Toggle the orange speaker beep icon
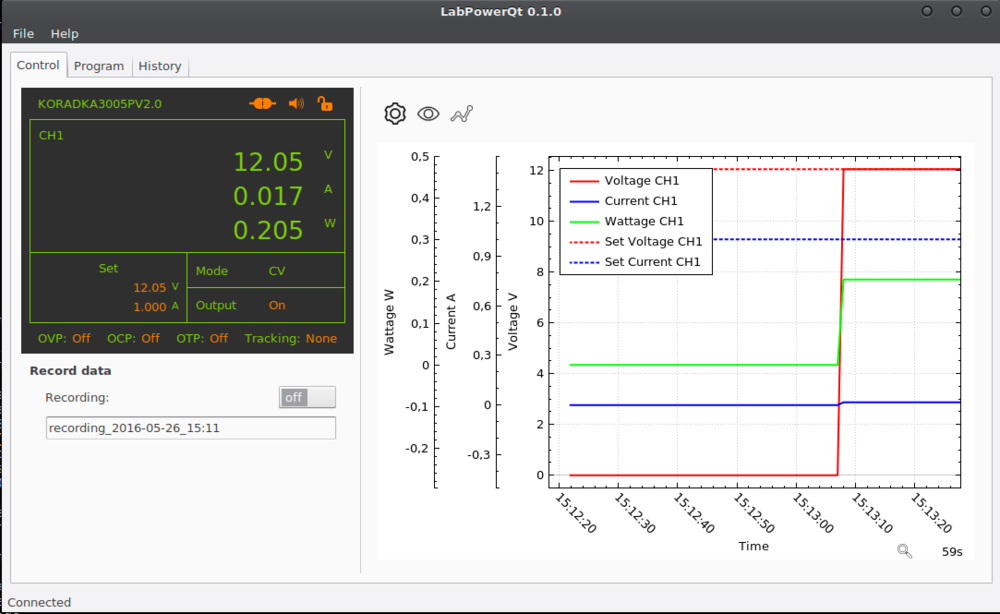The width and height of the screenshot is (1000, 614). pos(296,103)
